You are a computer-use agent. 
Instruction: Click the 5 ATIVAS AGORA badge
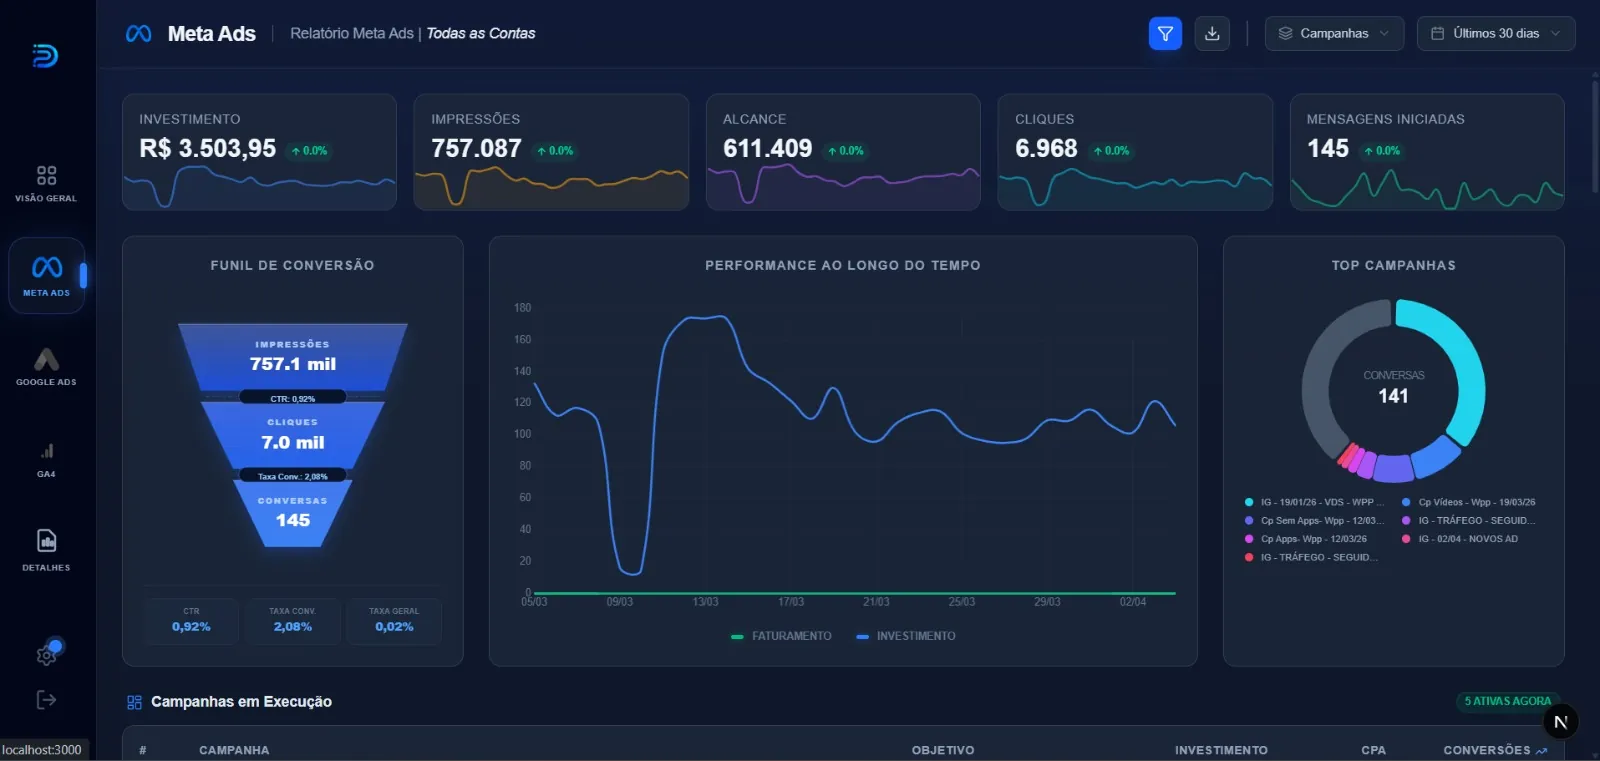(x=1508, y=701)
